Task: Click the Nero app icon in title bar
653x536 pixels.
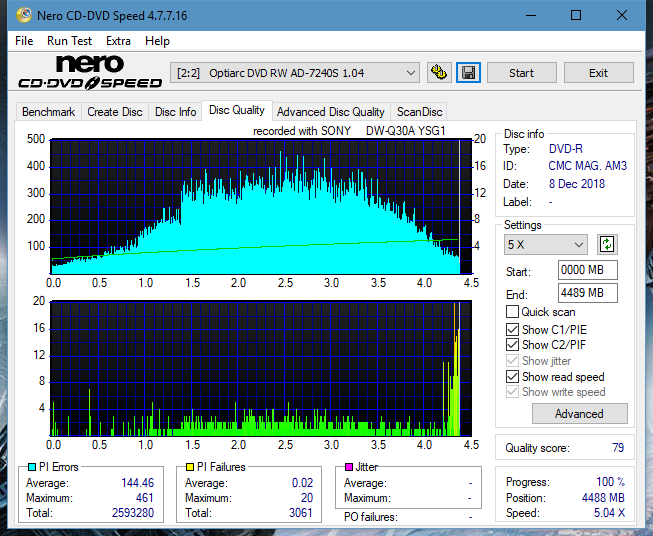Action: (24, 15)
